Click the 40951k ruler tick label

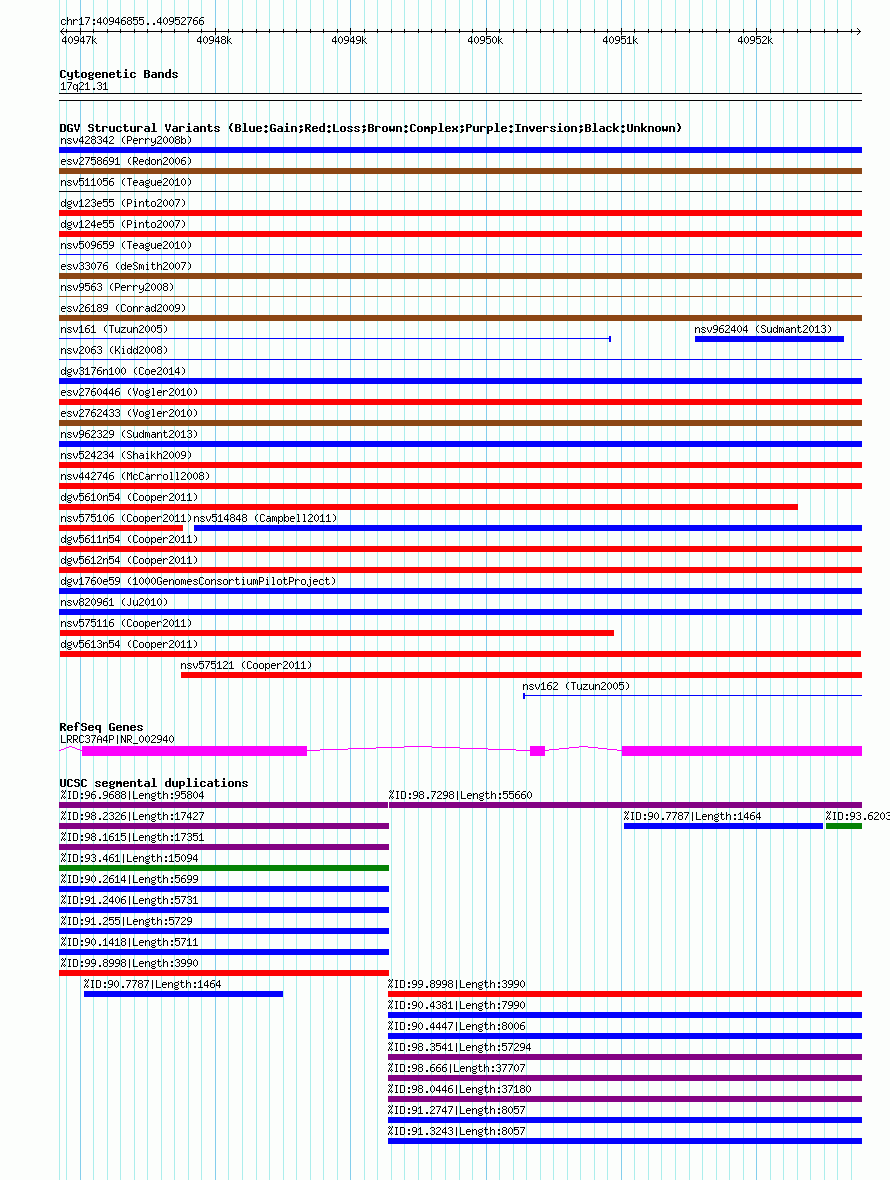tap(620, 40)
